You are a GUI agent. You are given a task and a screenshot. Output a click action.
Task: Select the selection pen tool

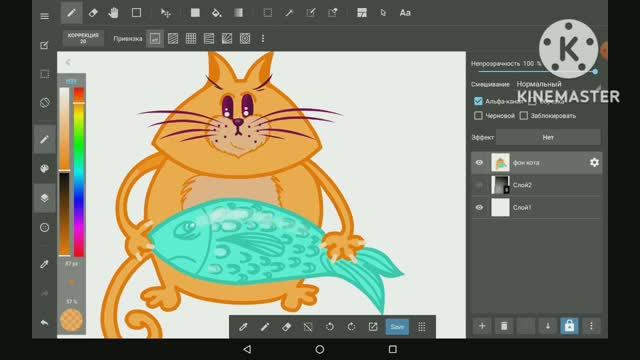[311, 13]
